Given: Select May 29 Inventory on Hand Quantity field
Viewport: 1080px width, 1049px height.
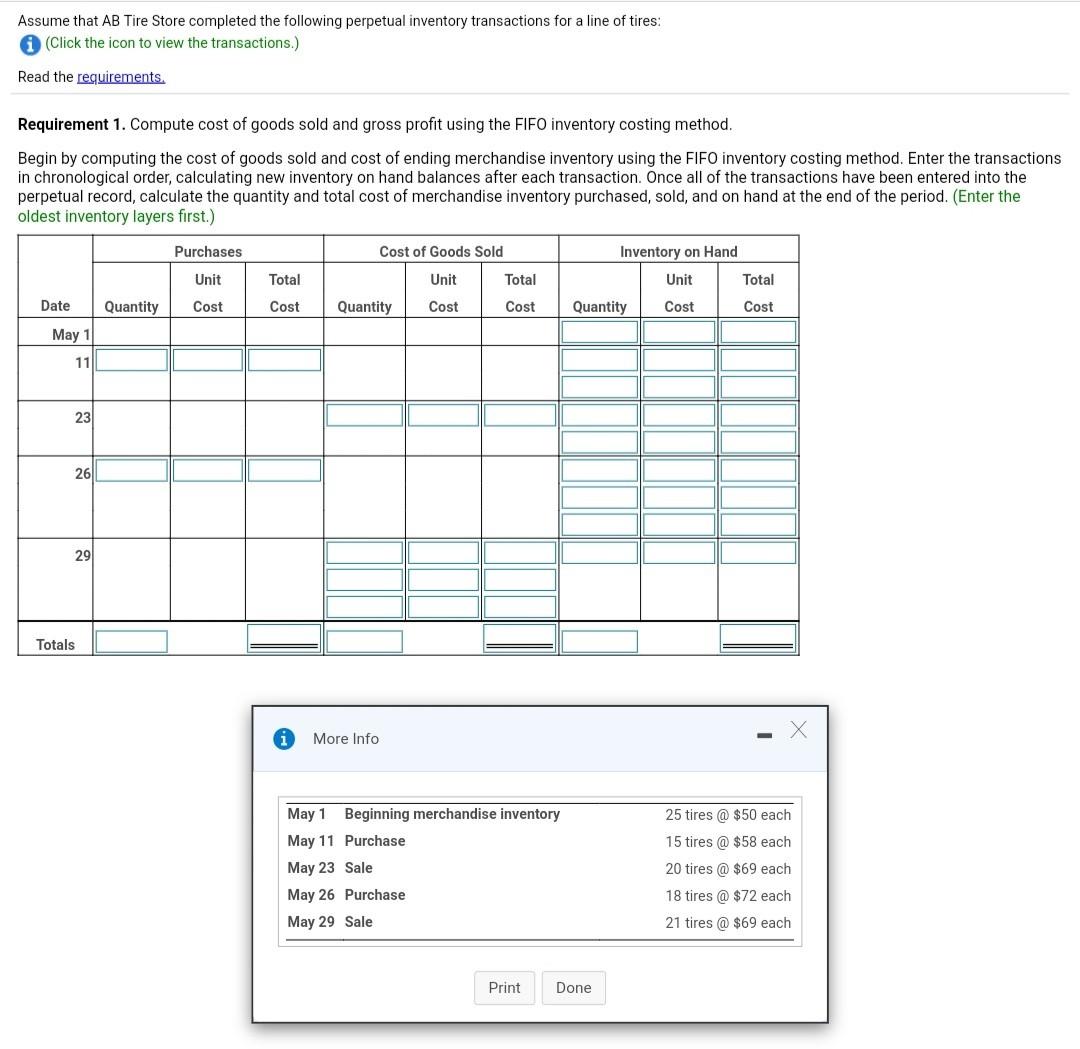Looking at the screenshot, I should click(599, 552).
